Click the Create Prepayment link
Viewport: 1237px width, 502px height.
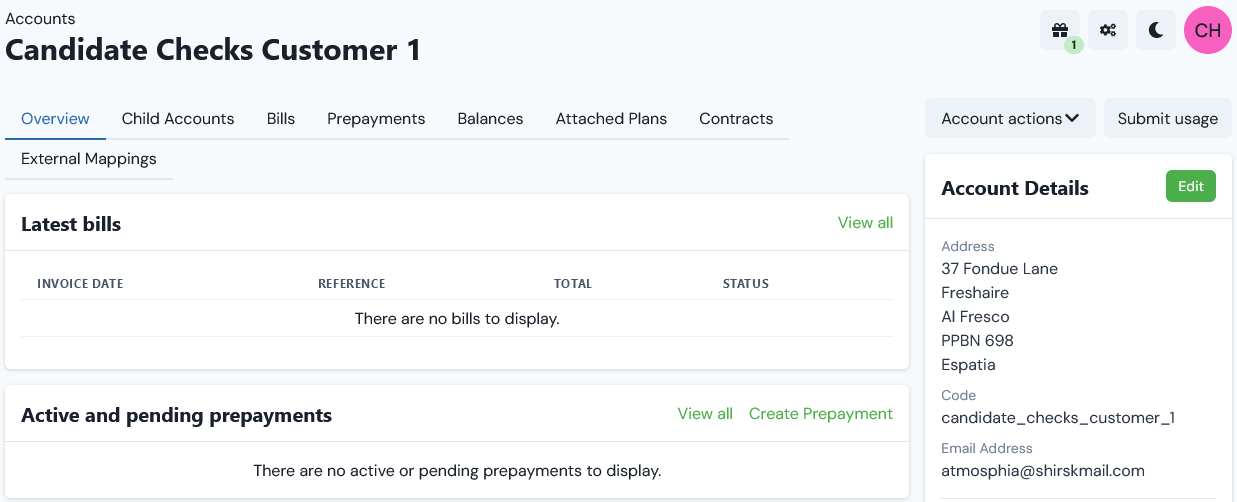(821, 413)
